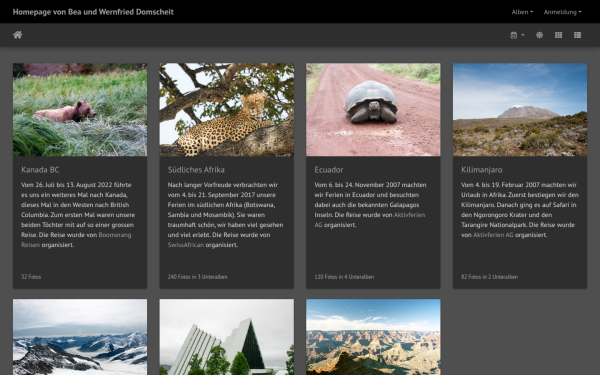
Task: Click the Kilimanjaro album title
Action: (481, 170)
